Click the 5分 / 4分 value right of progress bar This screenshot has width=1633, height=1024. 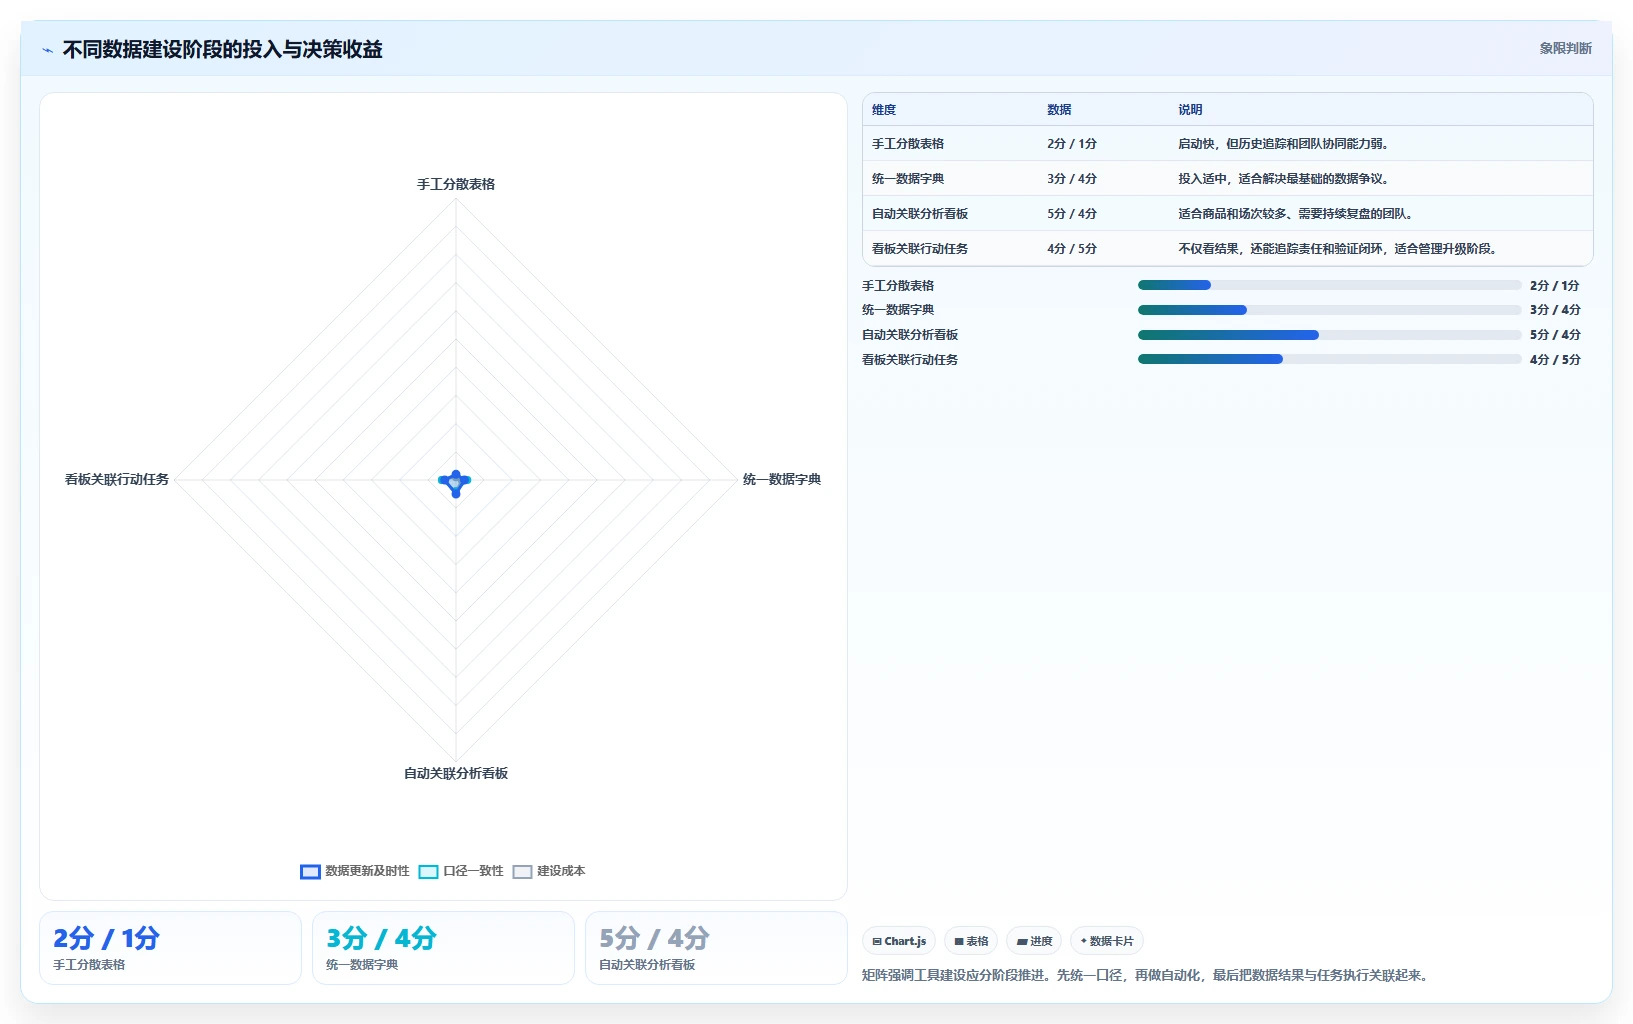point(1555,335)
